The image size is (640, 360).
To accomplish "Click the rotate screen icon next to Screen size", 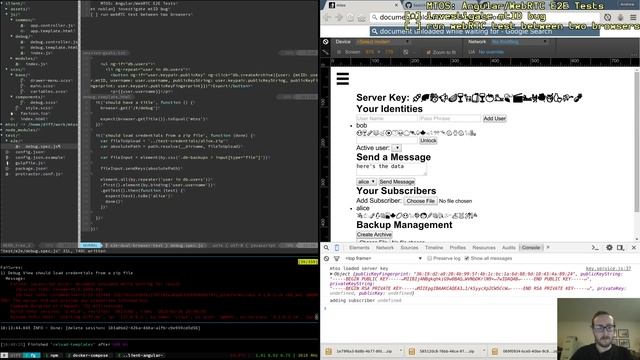I will [406, 52].
